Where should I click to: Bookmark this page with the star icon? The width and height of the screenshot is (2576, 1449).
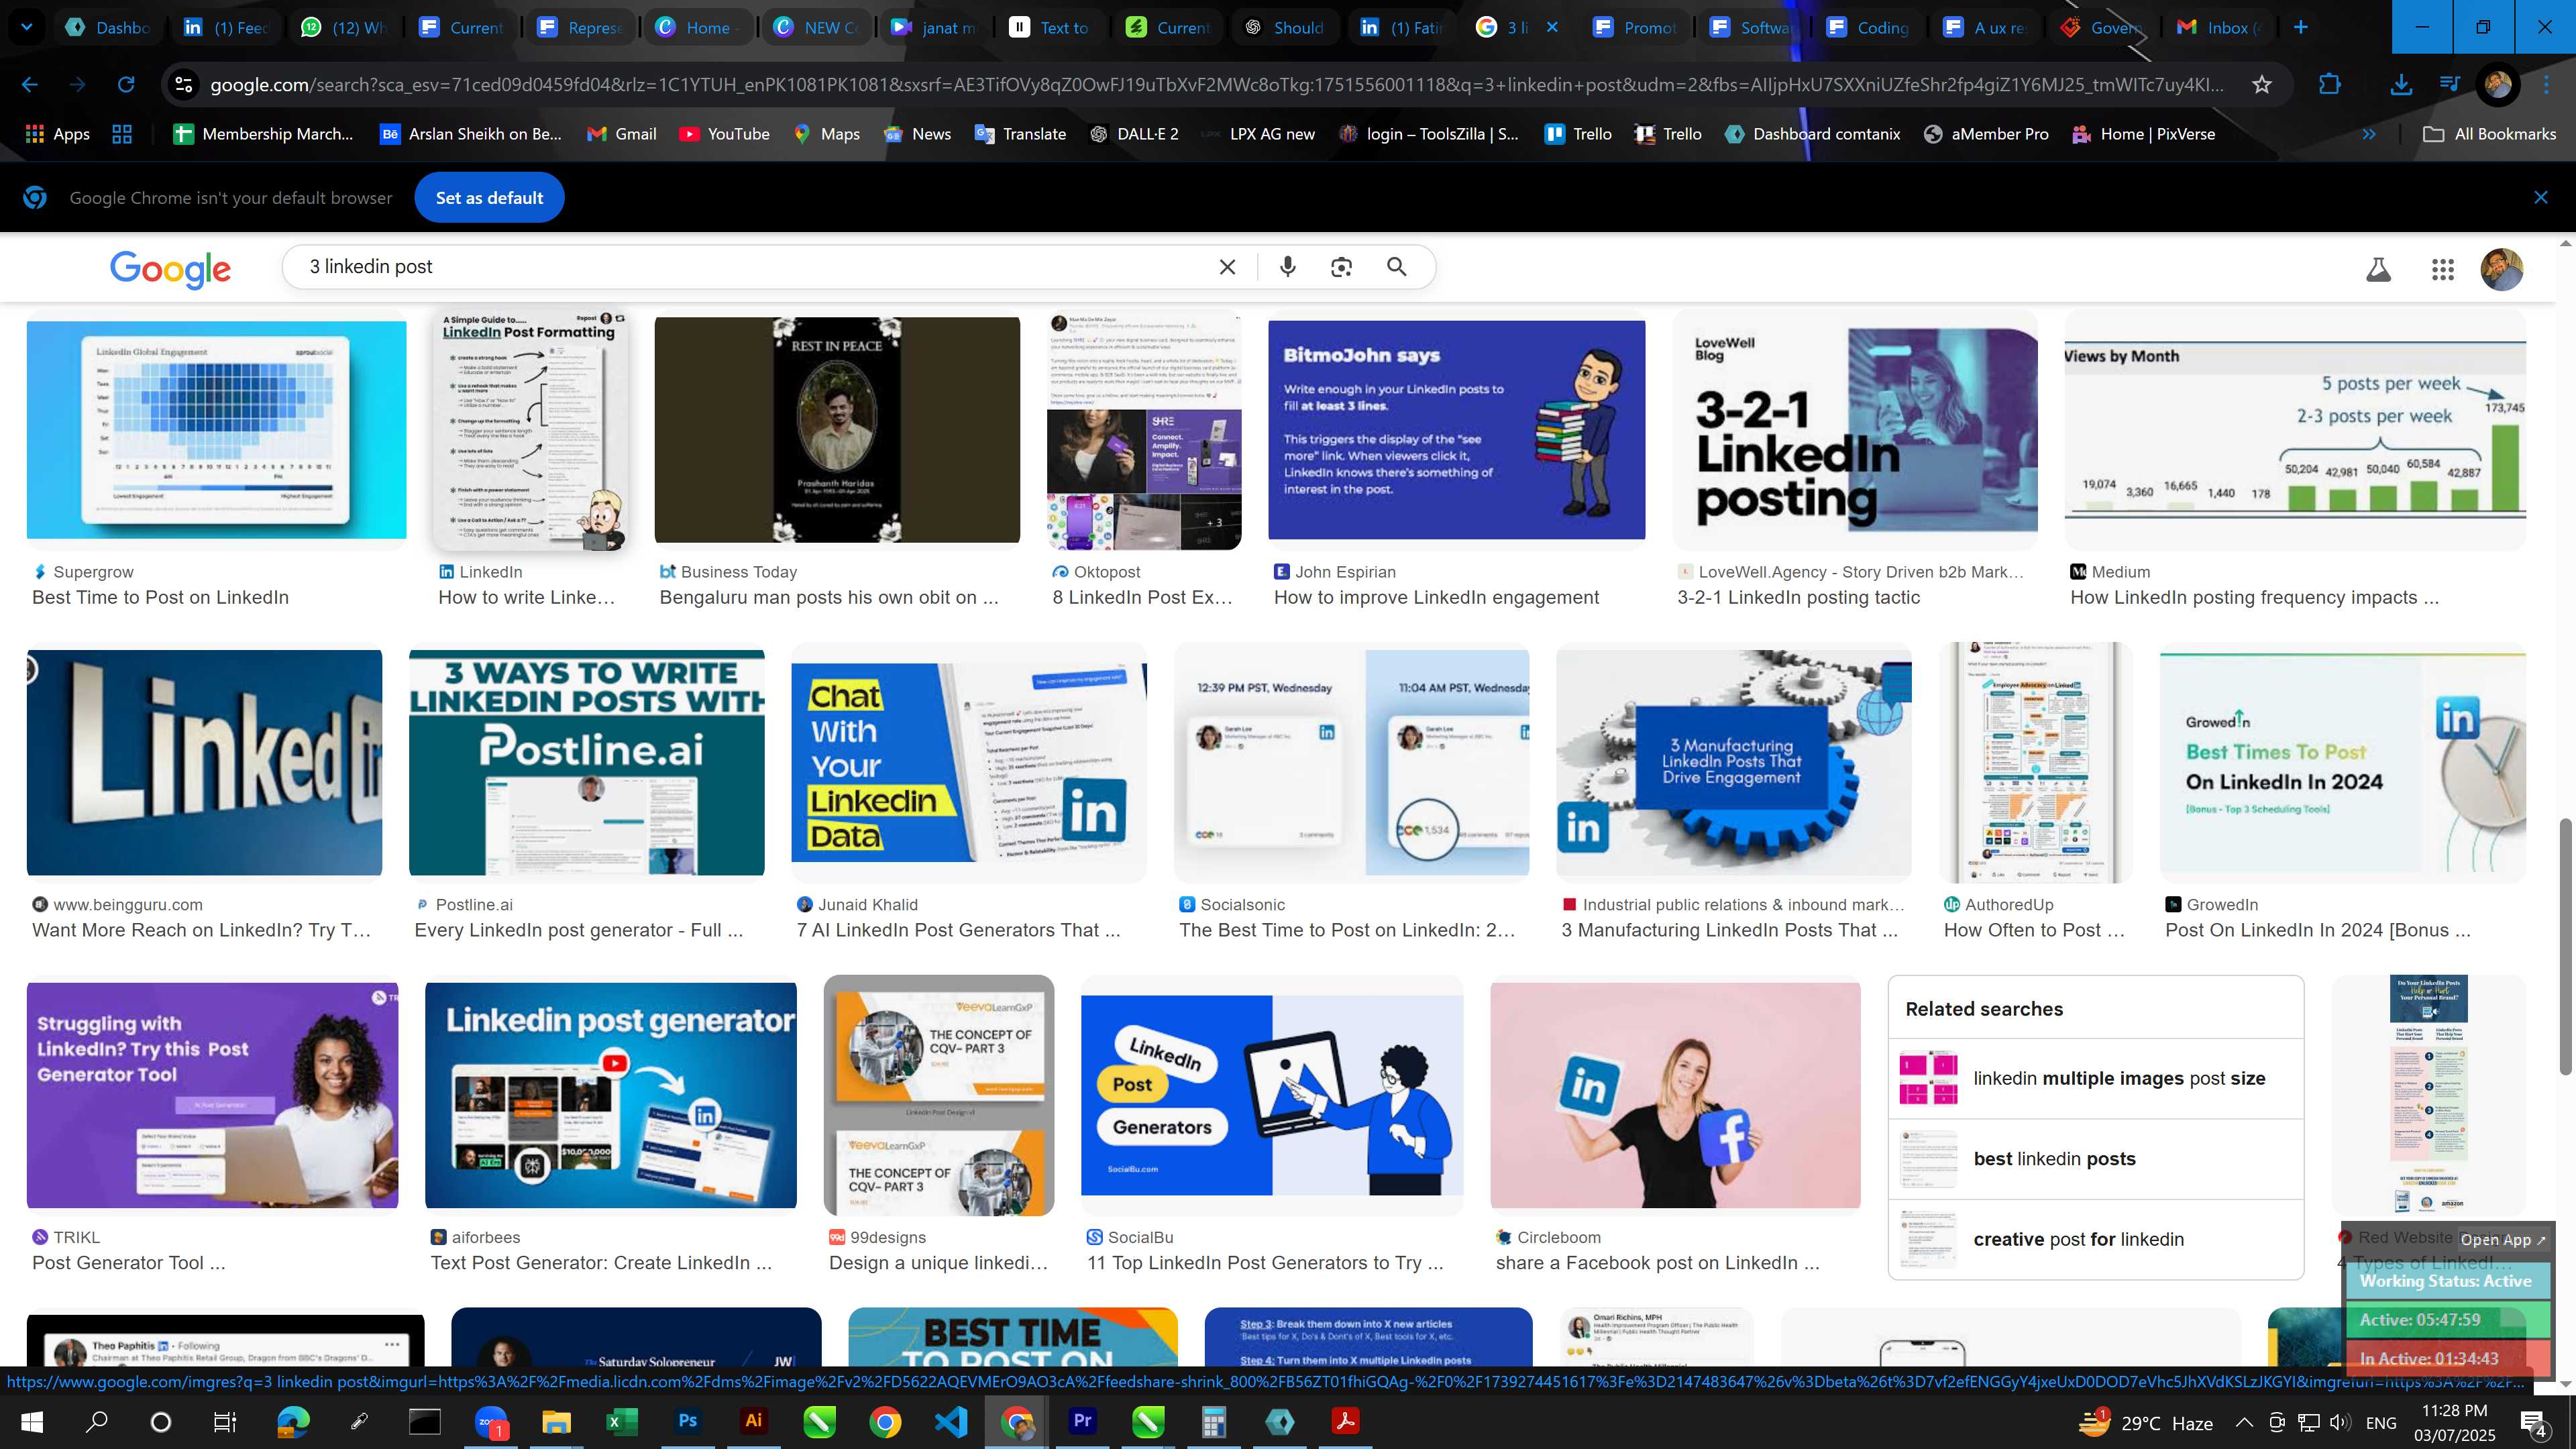[2262, 85]
